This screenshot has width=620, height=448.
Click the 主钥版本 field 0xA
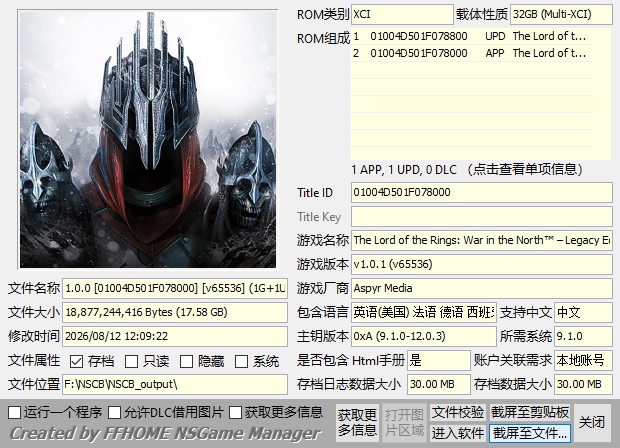424,336
